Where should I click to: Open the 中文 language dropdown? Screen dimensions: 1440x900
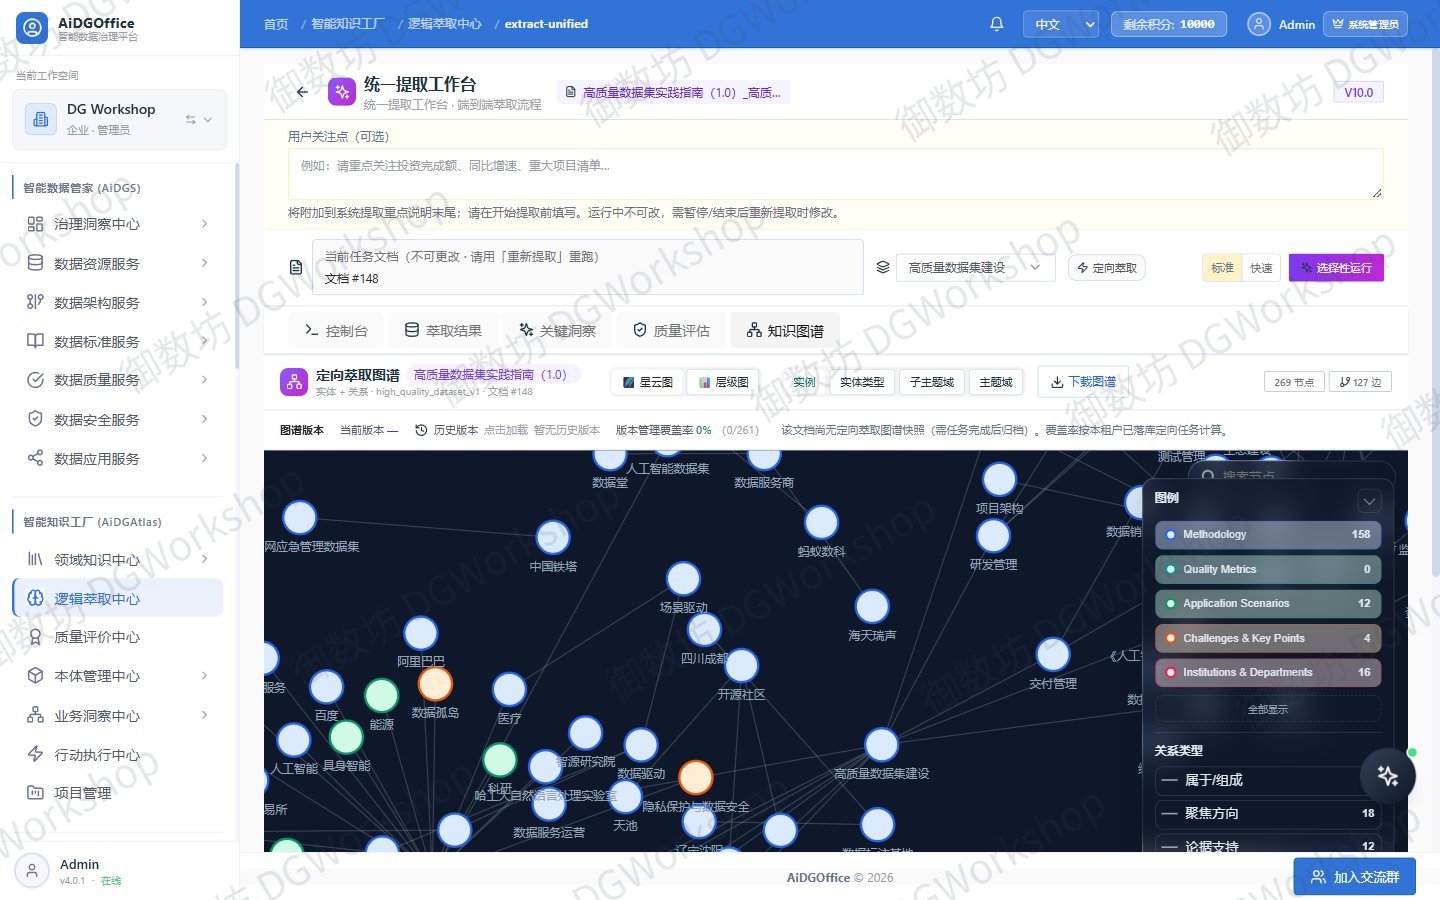click(x=1060, y=24)
